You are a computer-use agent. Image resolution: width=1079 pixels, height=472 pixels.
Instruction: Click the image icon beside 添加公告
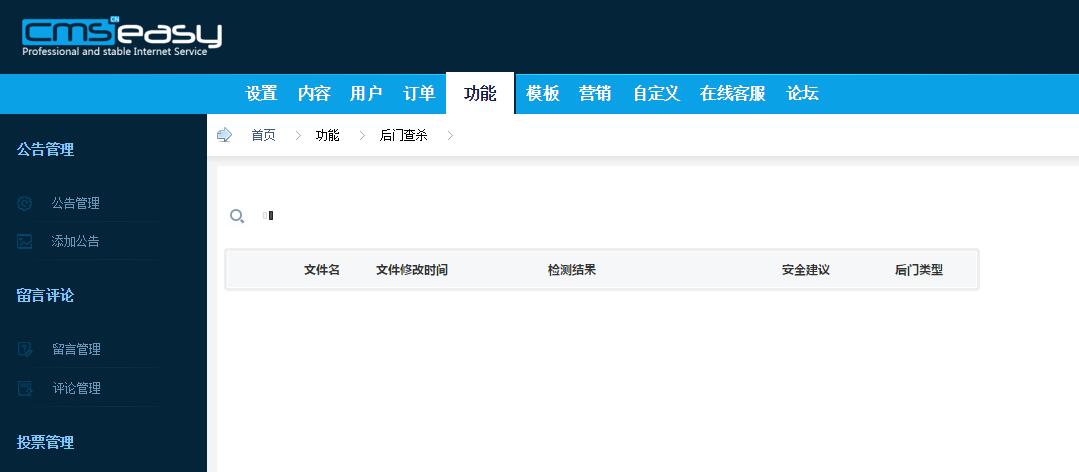(x=25, y=242)
